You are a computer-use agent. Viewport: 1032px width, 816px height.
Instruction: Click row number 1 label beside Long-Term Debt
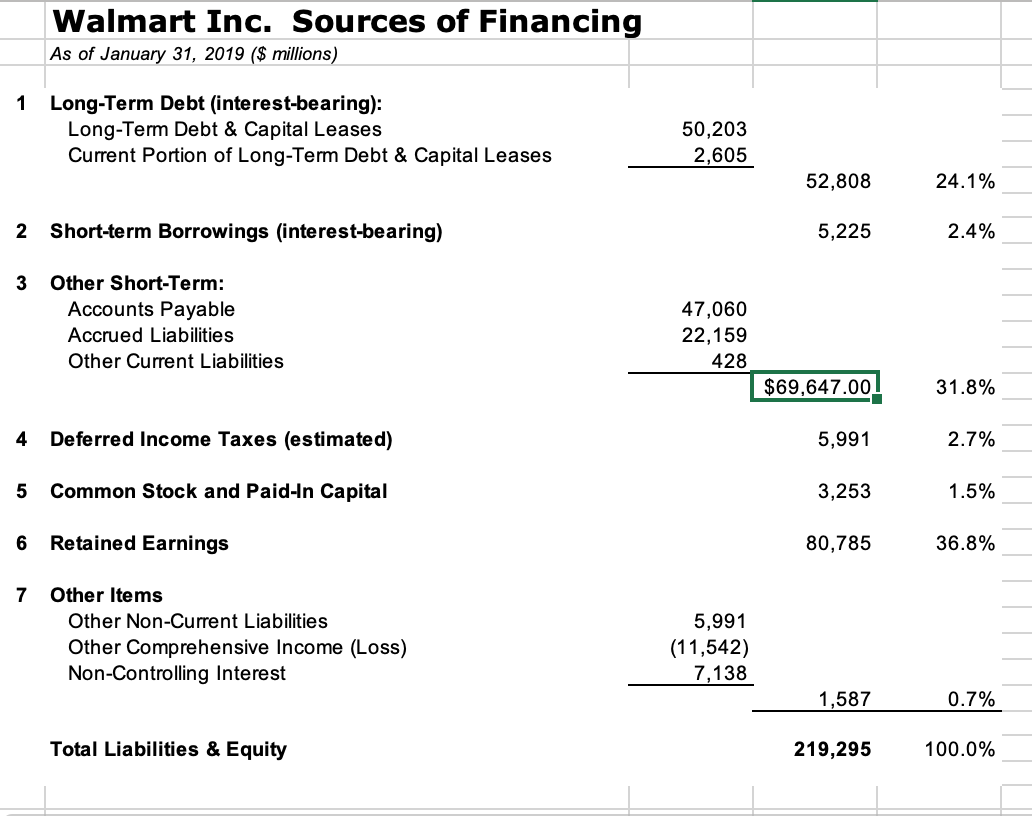[22, 103]
